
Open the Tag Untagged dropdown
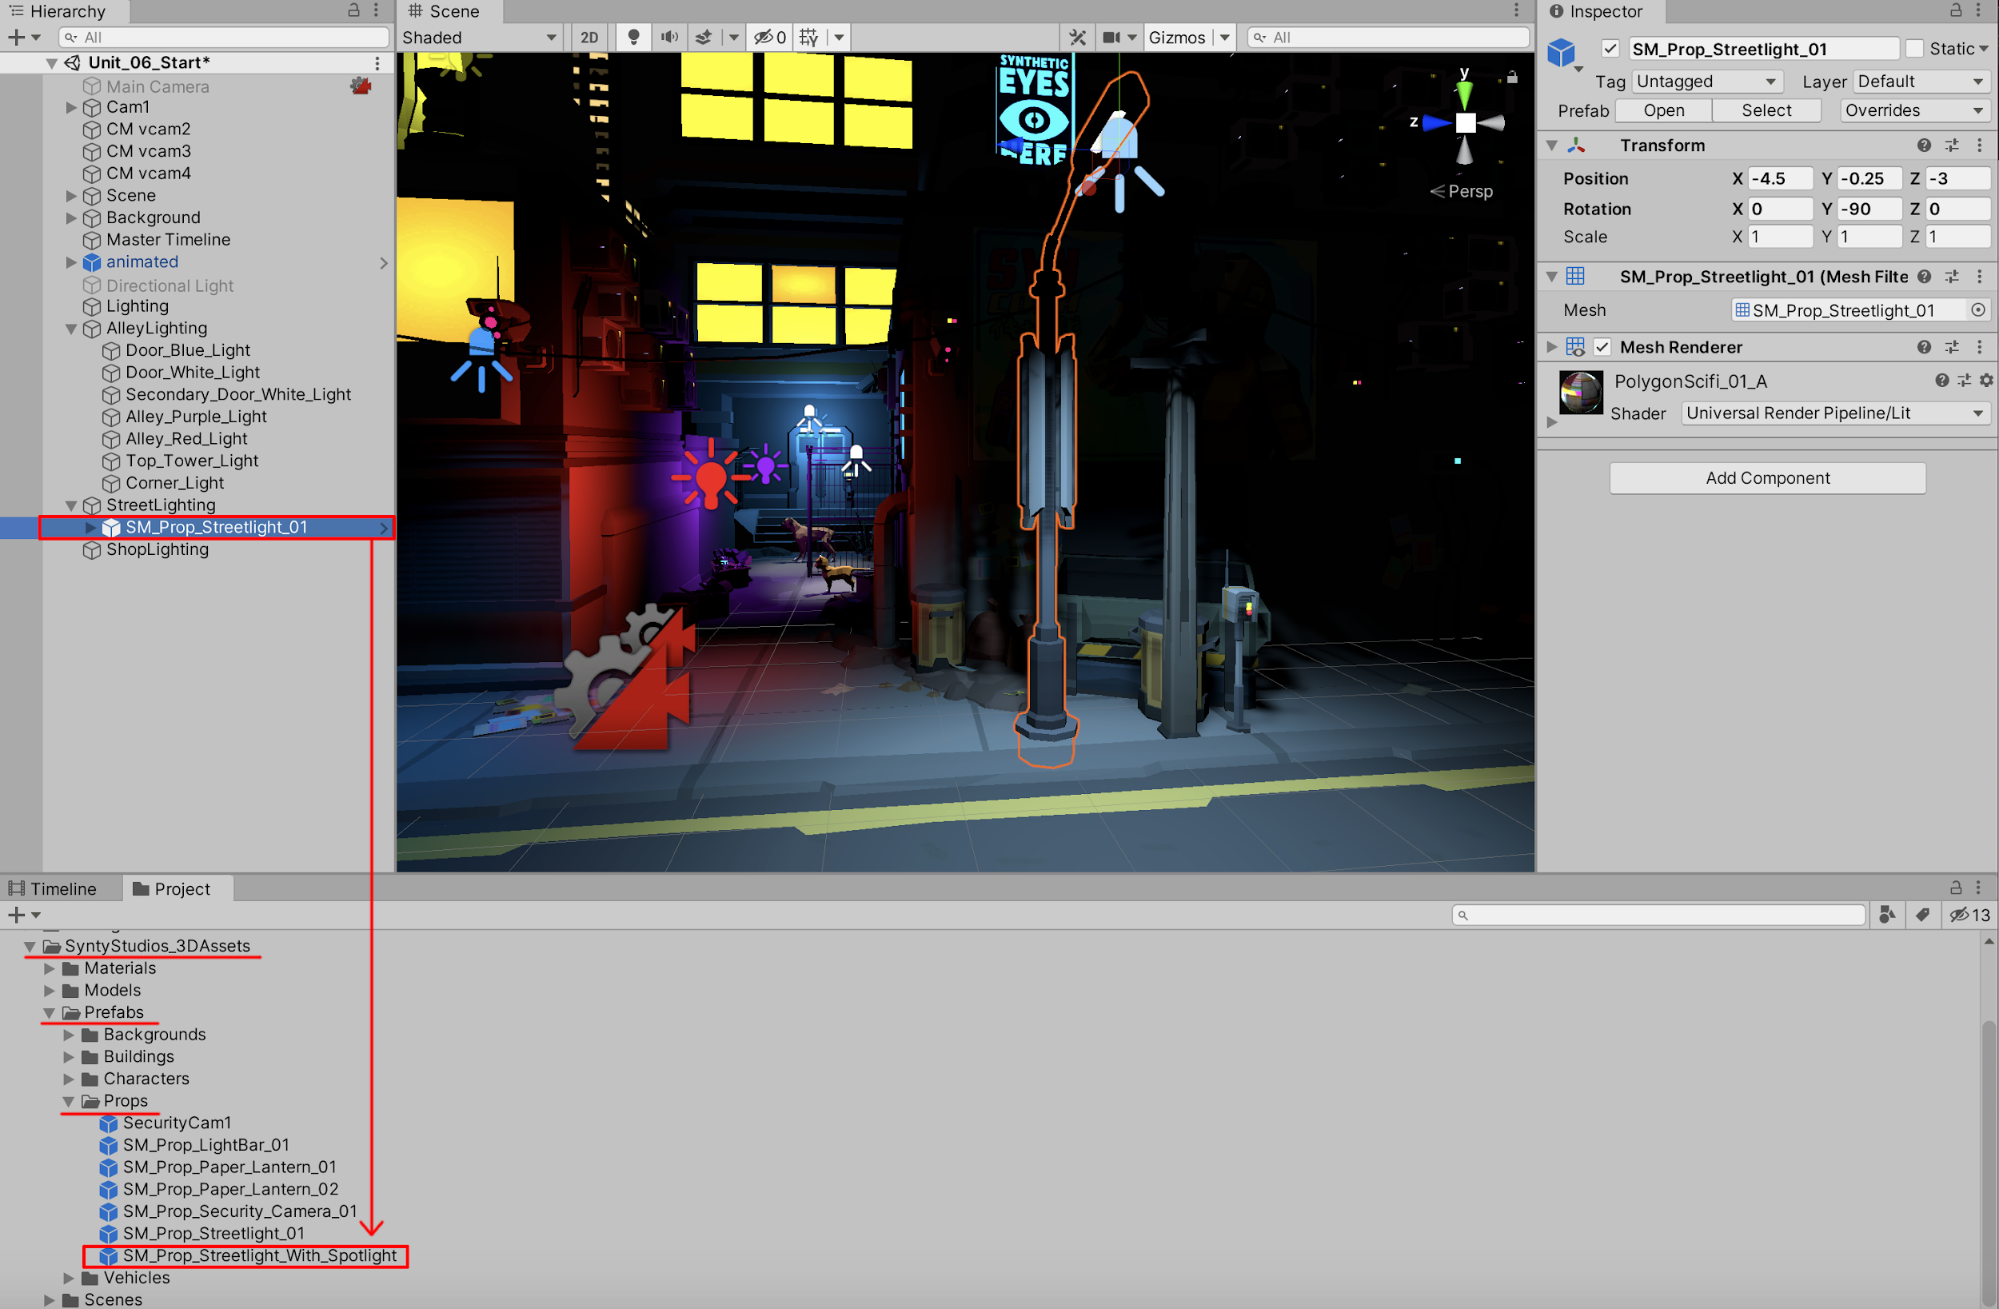click(x=1706, y=81)
